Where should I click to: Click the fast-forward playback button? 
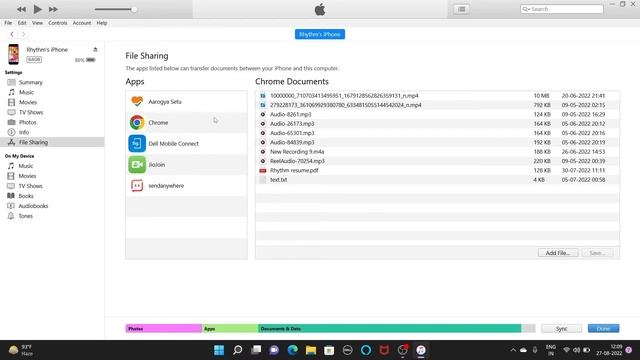pyautogui.click(x=53, y=9)
